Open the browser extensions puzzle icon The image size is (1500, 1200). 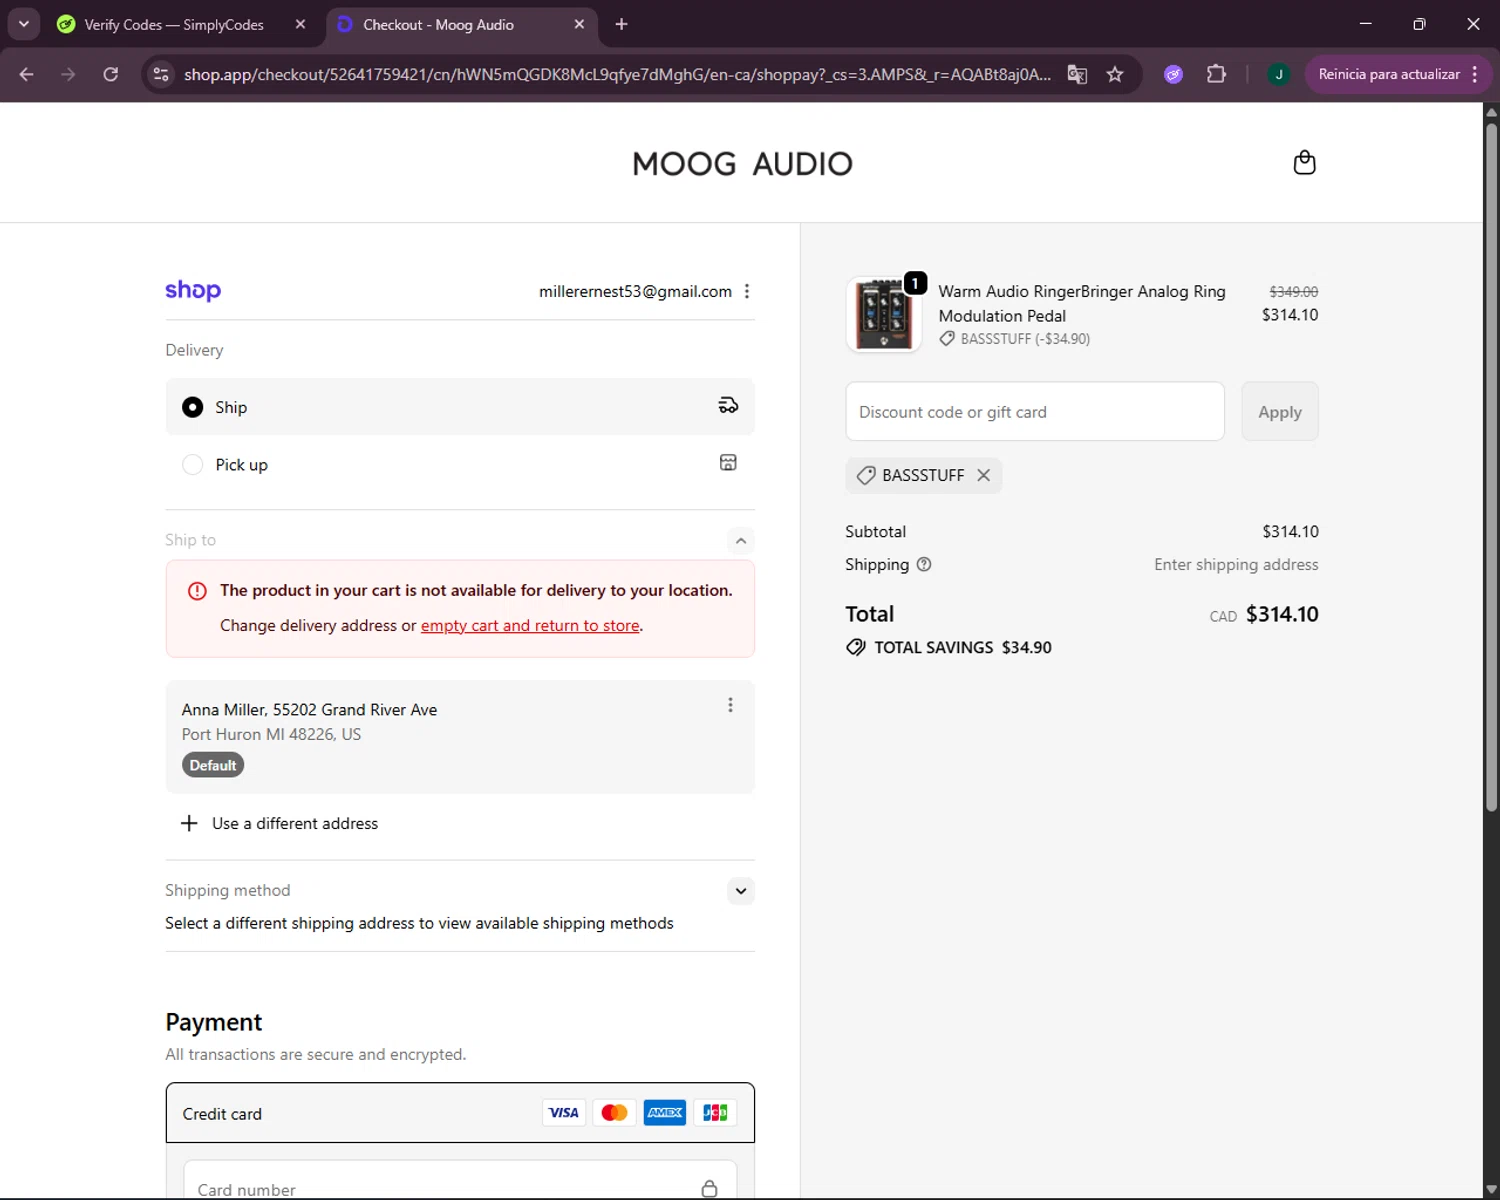click(x=1216, y=74)
